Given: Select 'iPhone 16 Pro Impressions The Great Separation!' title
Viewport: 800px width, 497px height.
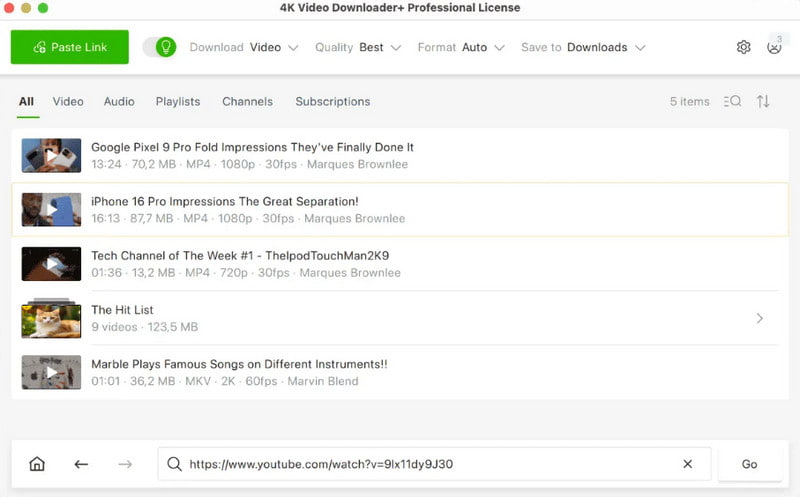Looking at the screenshot, I should 225,202.
